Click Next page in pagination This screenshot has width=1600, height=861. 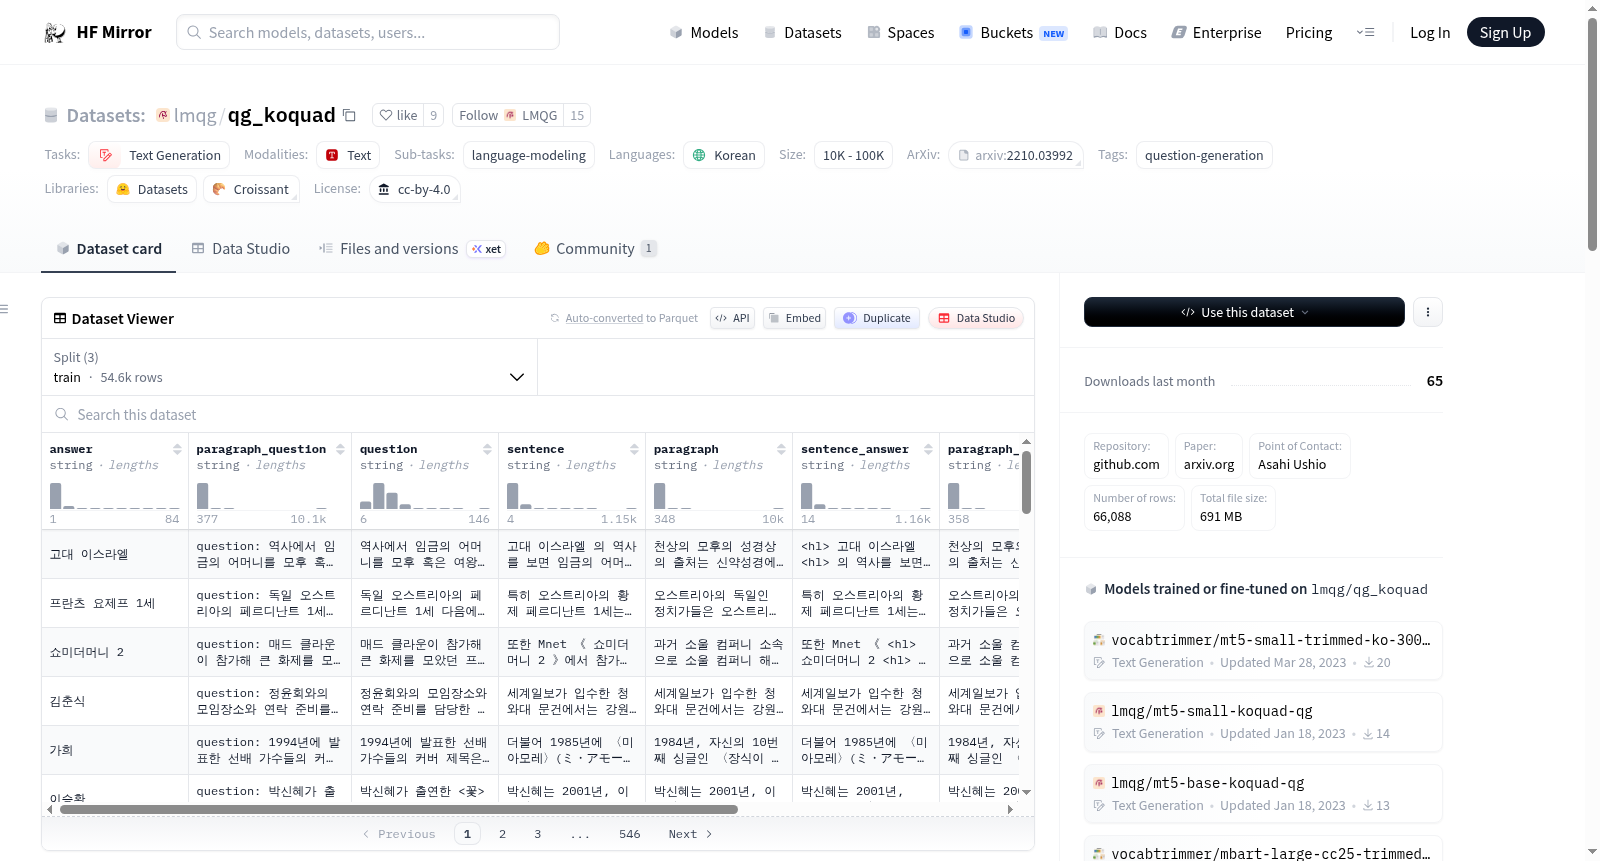(x=690, y=834)
